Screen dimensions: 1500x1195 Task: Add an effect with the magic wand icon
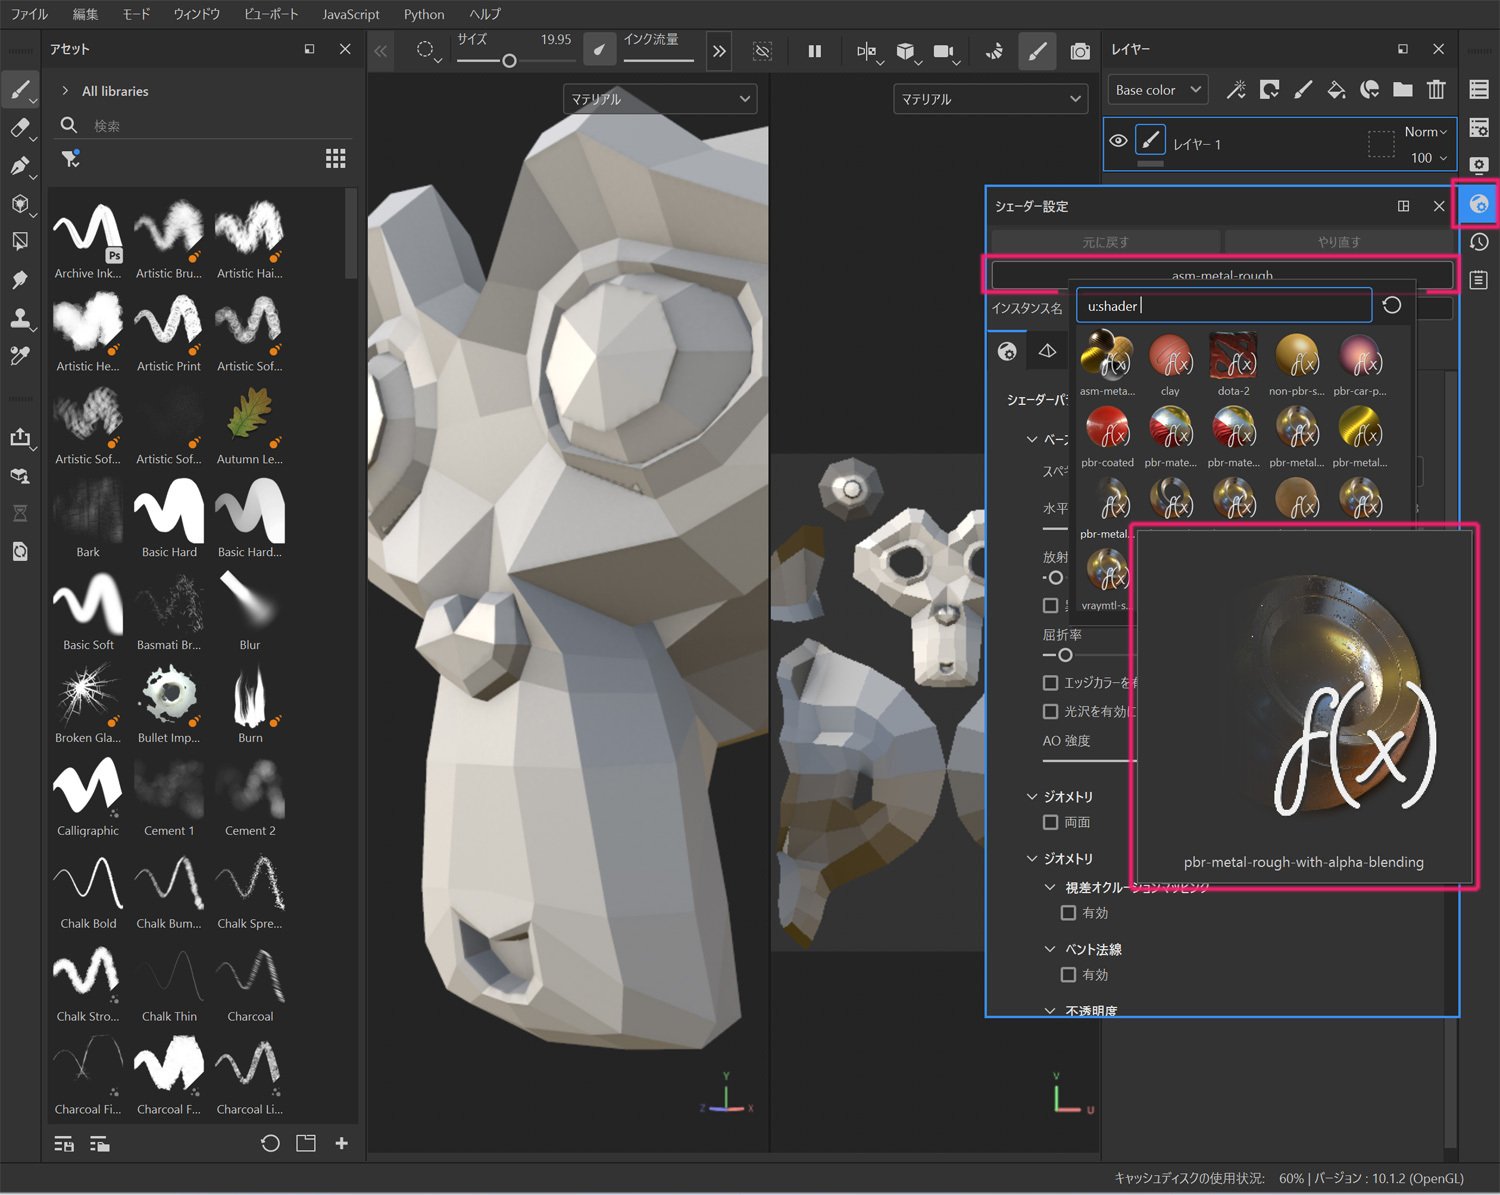point(1236,90)
